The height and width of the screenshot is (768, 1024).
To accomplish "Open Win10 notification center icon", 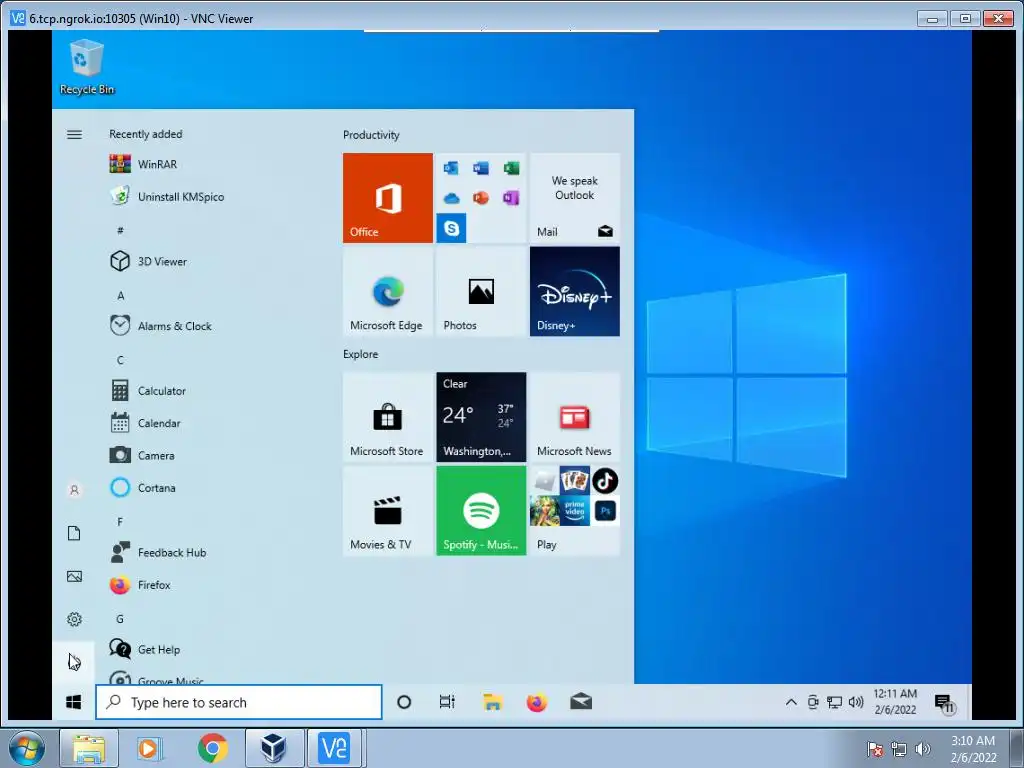I will pyautogui.click(x=944, y=703).
